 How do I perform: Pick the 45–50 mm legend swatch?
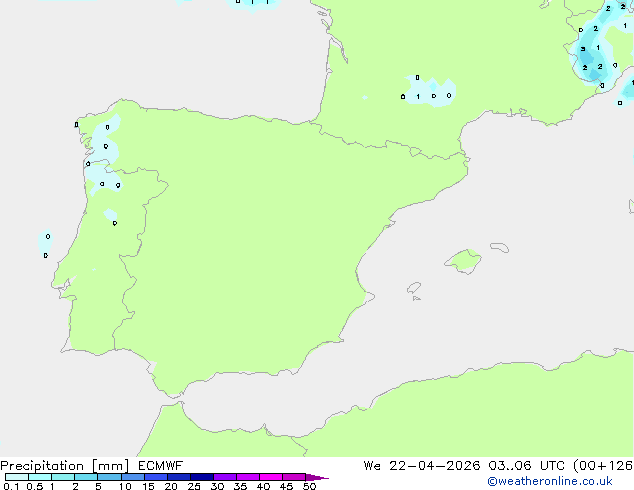coord(294,477)
